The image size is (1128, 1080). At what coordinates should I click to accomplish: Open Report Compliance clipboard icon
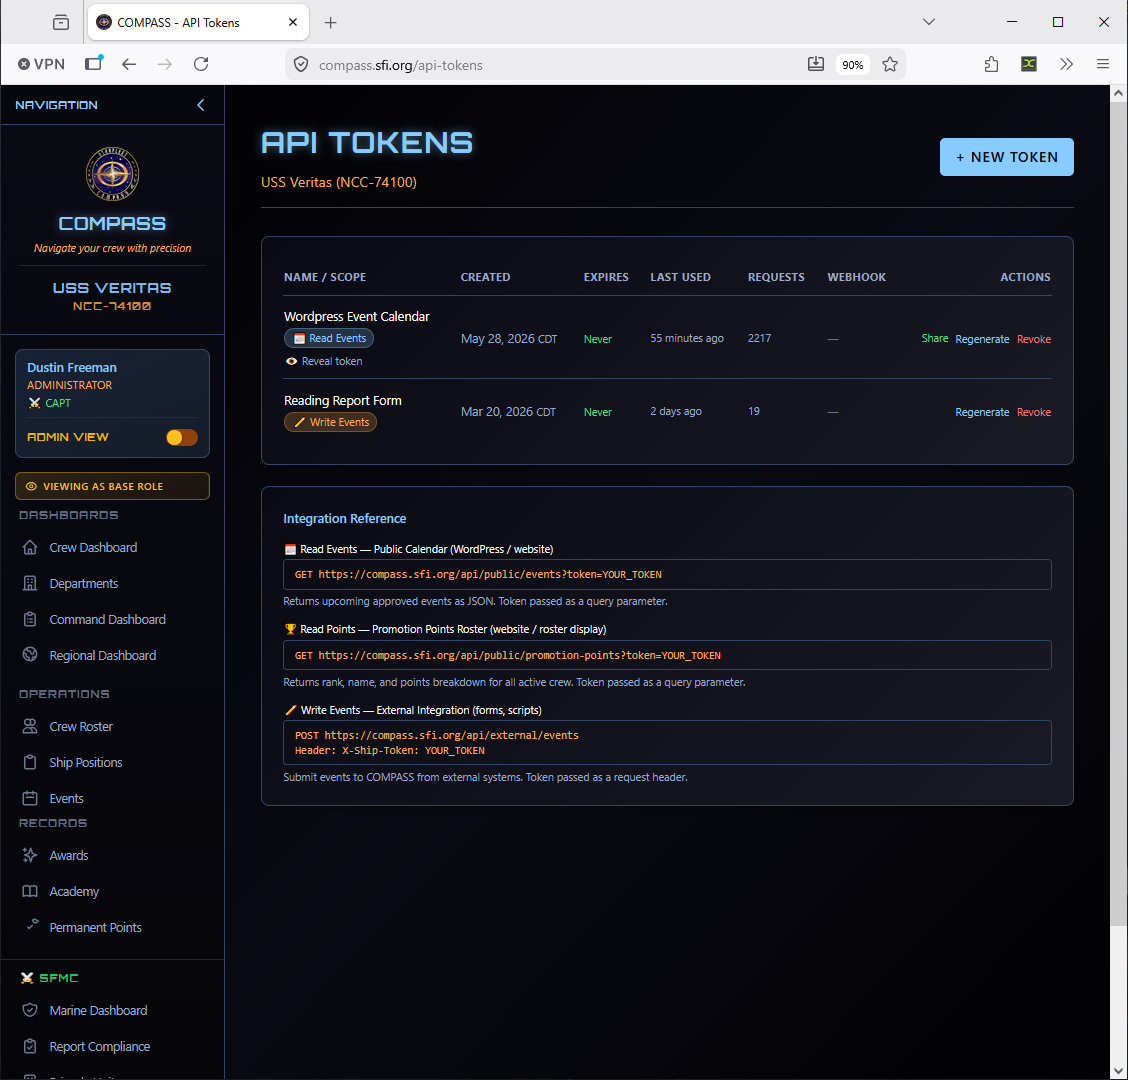pyautogui.click(x=29, y=1046)
